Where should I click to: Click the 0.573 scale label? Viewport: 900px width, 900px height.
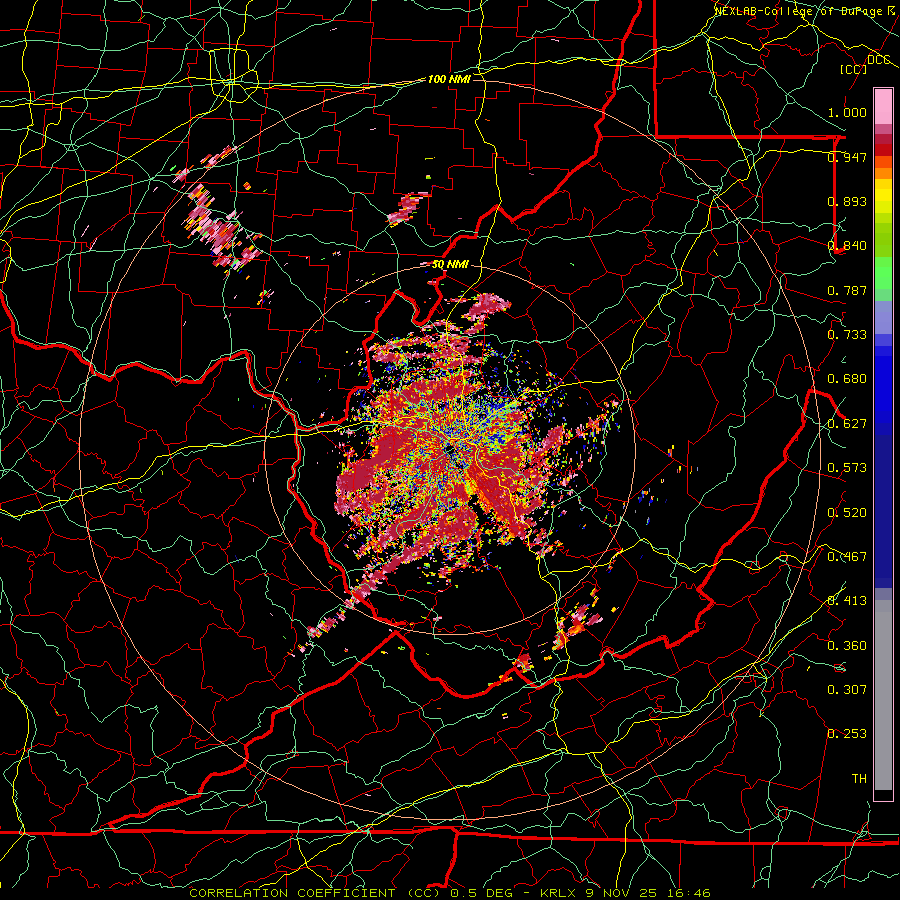[x=847, y=468]
